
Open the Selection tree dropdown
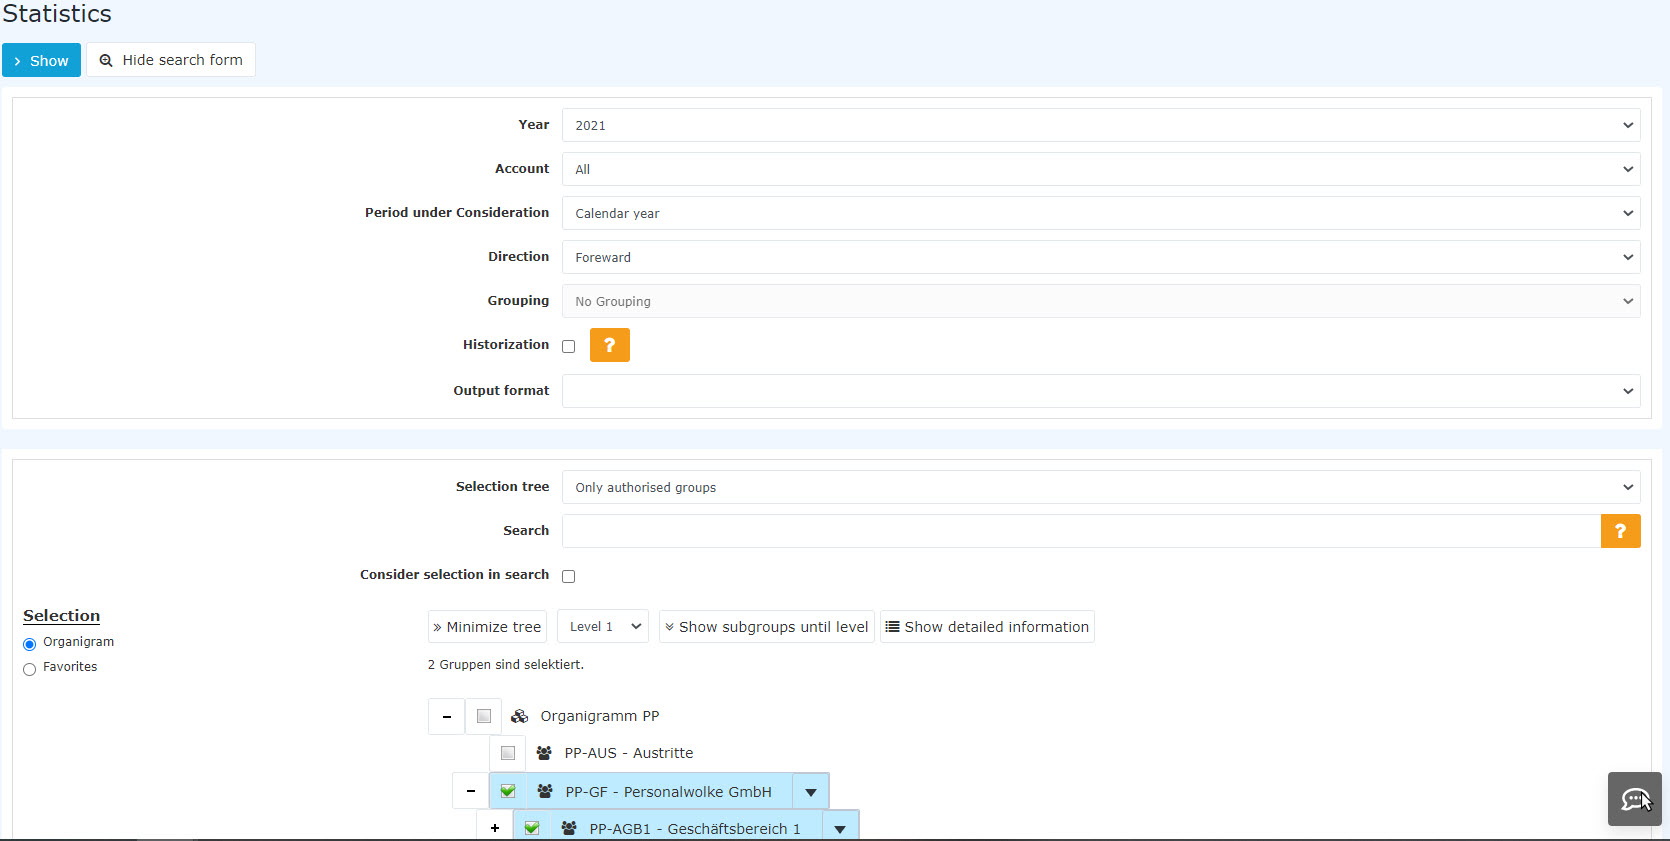tap(1101, 487)
